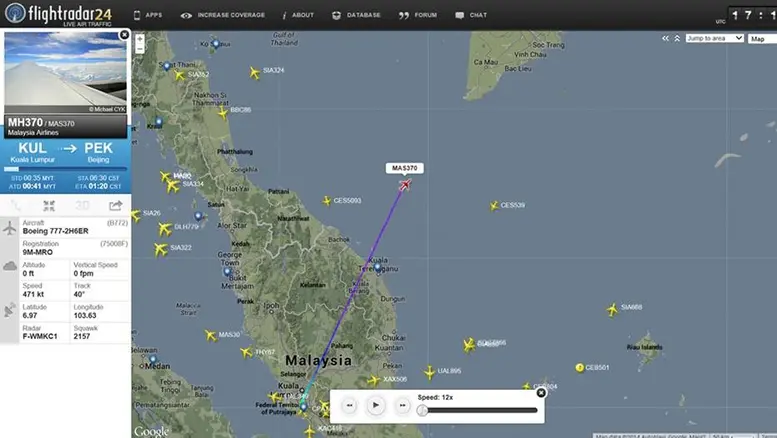Click the Medan airport pin
Viewport: 777px width, 438px height.
pyautogui.click(x=153, y=360)
